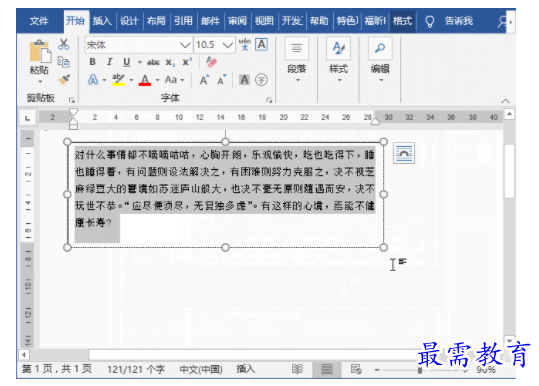Image resolution: width=539 pixels, height=386 pixels.
Task: Apply strikethrough abc formatting
Action: 153,62
